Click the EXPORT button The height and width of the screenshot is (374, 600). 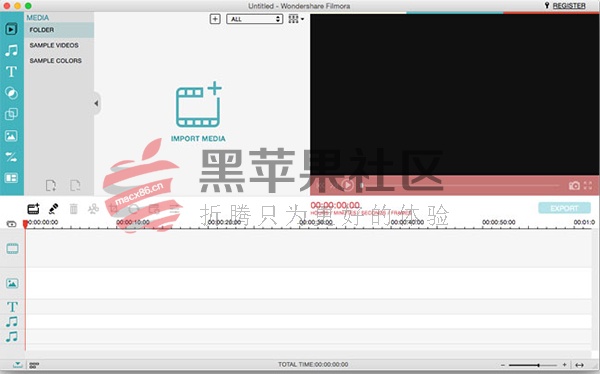pos(564,208)
